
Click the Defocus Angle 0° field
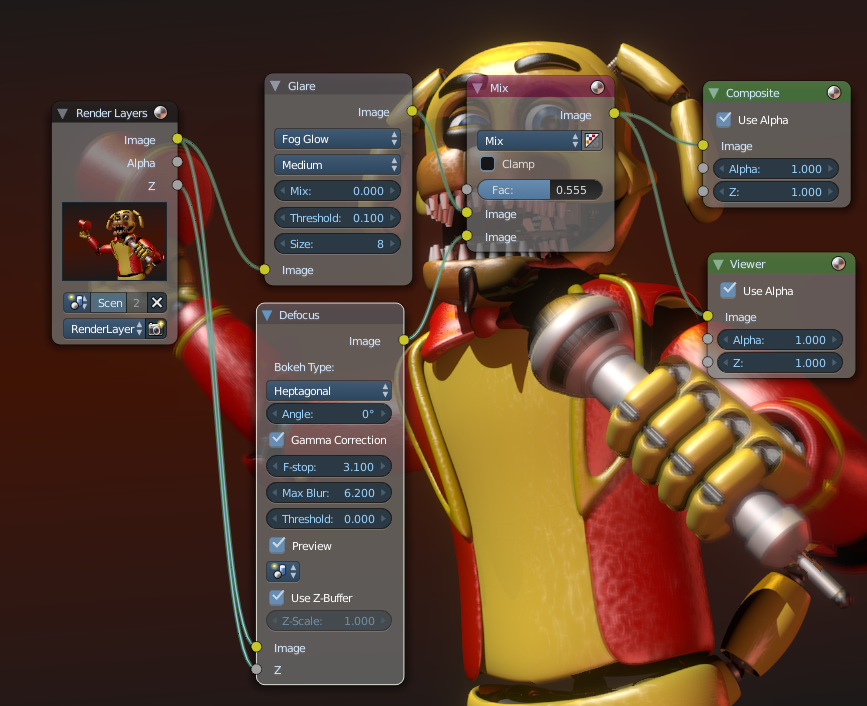[x=329, y=414]
